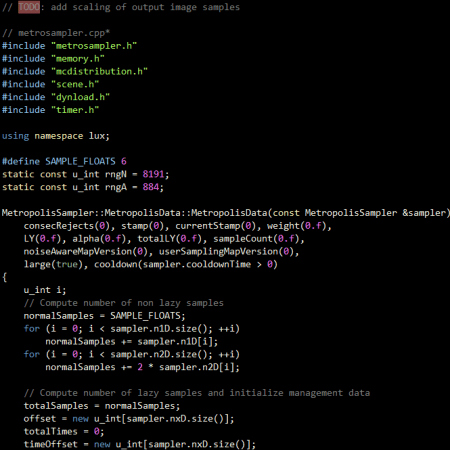The height and width of the screenshot is (450, 450).
Task: Click the "#define SAMPLE_FLOATS 6" line
Action: [x=64, y=161]
